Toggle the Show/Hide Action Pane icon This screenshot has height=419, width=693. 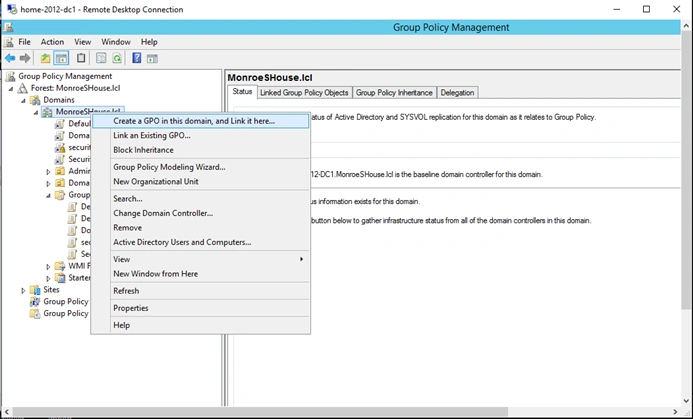pyautogui.click(x=152, y=58)
